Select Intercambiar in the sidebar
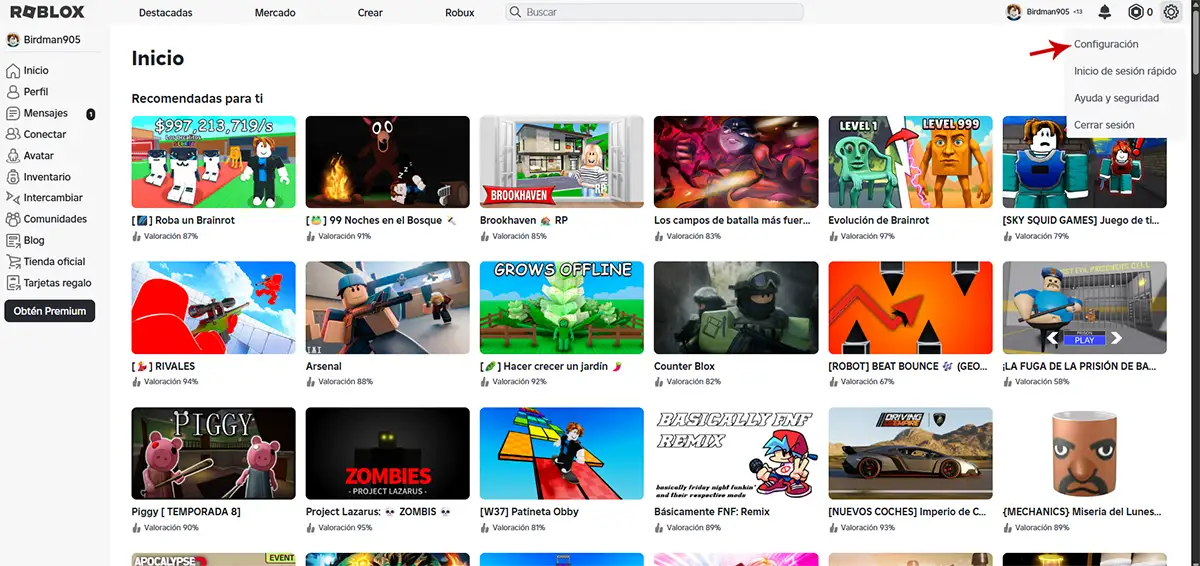 click(53, 198)
